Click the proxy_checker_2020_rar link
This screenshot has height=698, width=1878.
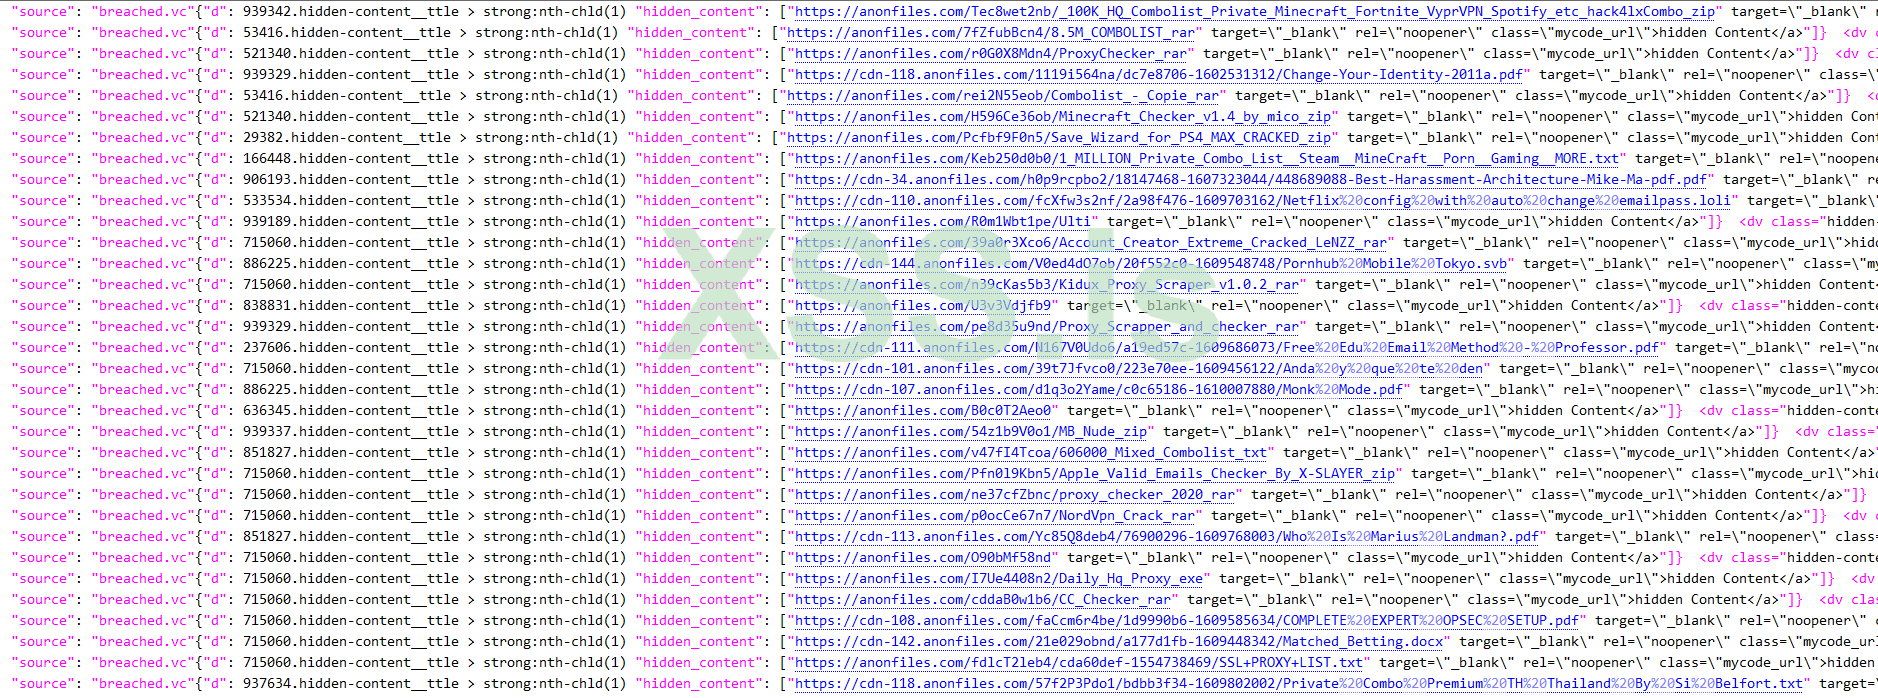point(1015,495)
